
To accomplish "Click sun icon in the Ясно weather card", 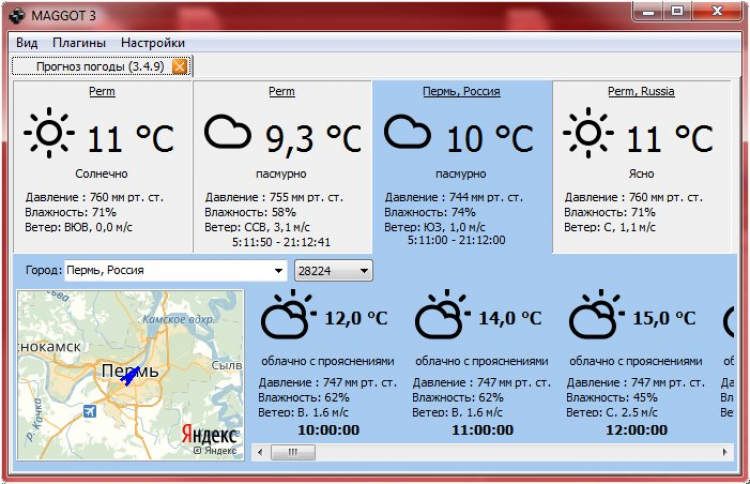I will [588, 132].
